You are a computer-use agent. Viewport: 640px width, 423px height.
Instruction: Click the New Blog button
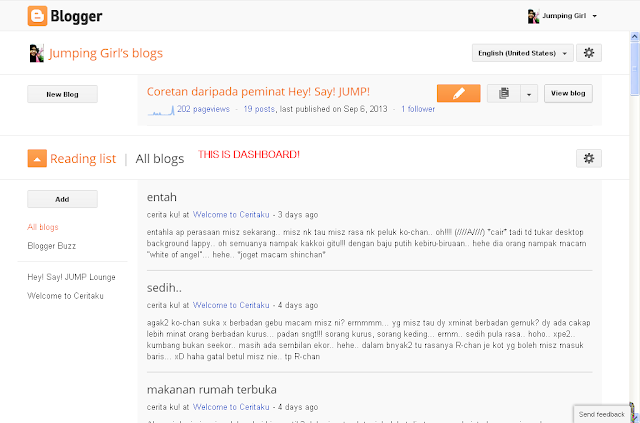[x=62, y=94]
